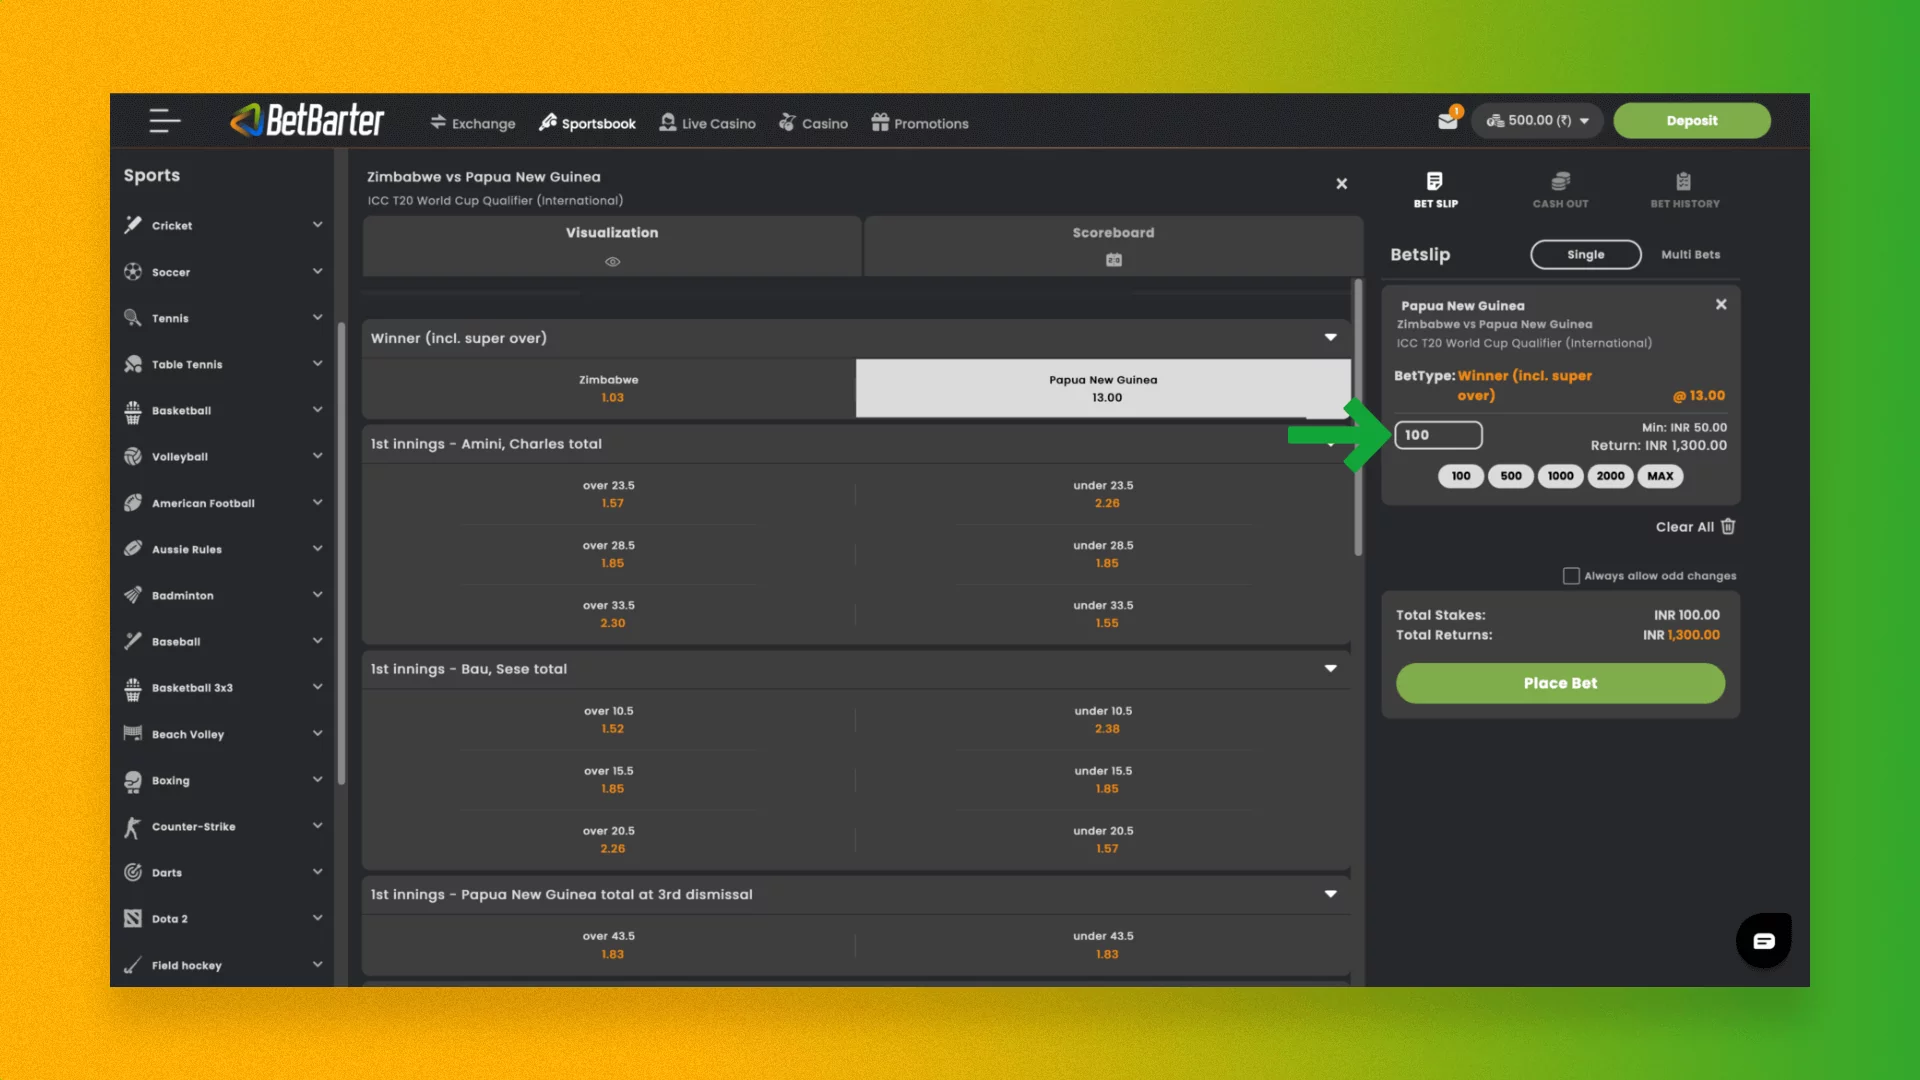Expand the Cricket sidebar chevron

coord(317,224)
